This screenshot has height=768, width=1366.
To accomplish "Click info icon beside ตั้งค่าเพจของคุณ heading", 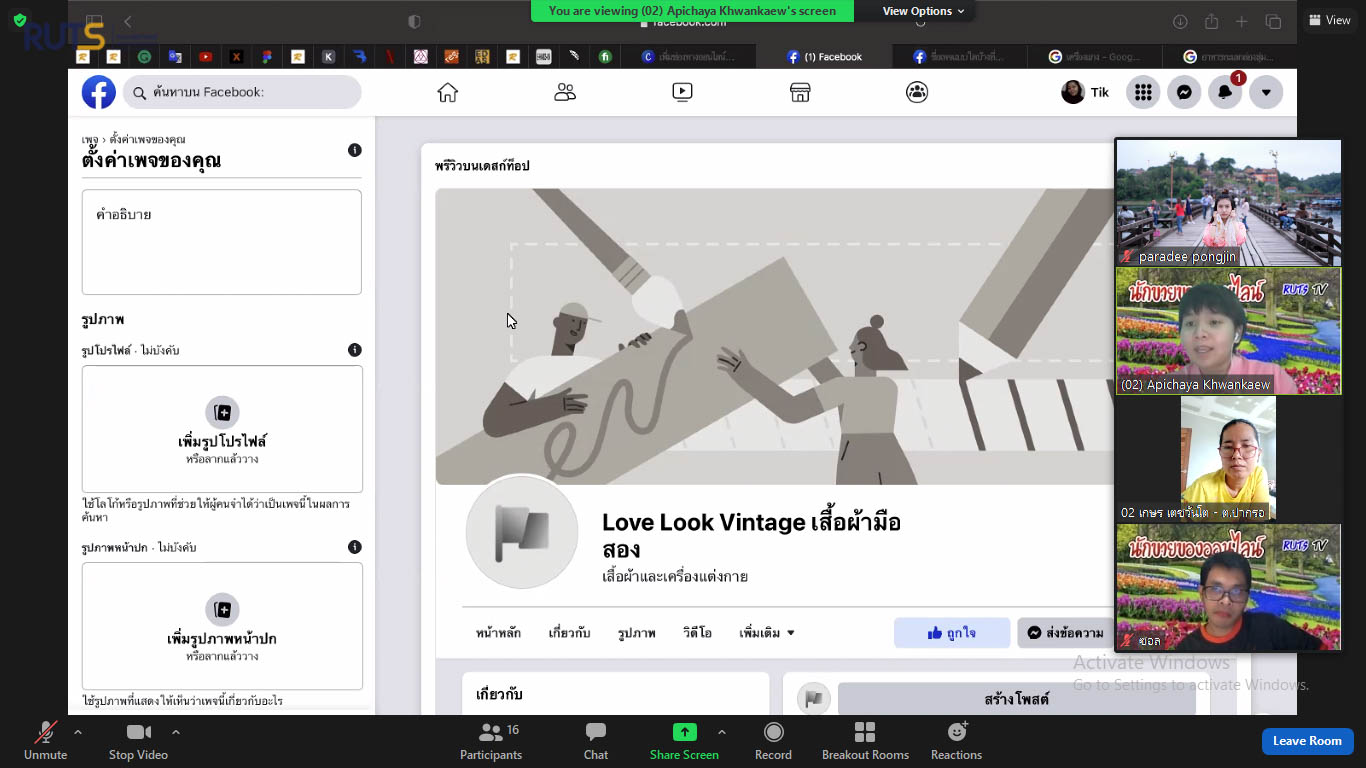I will (354, 150).
